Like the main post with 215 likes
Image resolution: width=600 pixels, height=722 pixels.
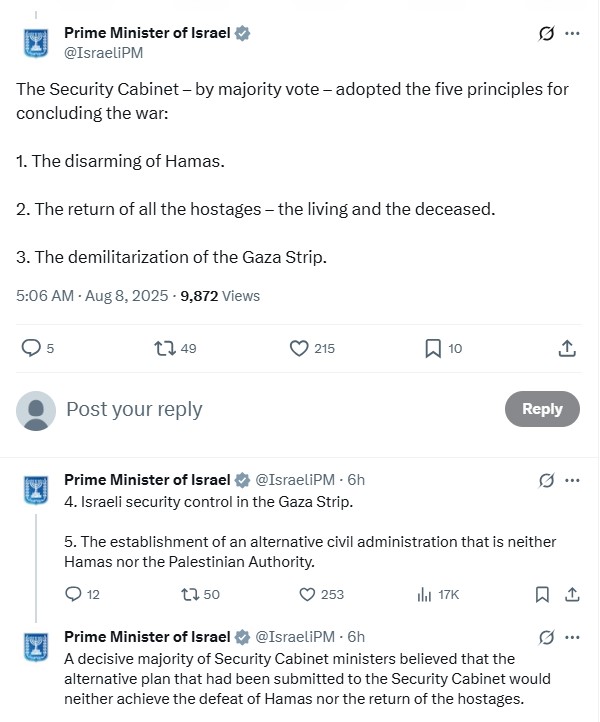coord(312,348)
